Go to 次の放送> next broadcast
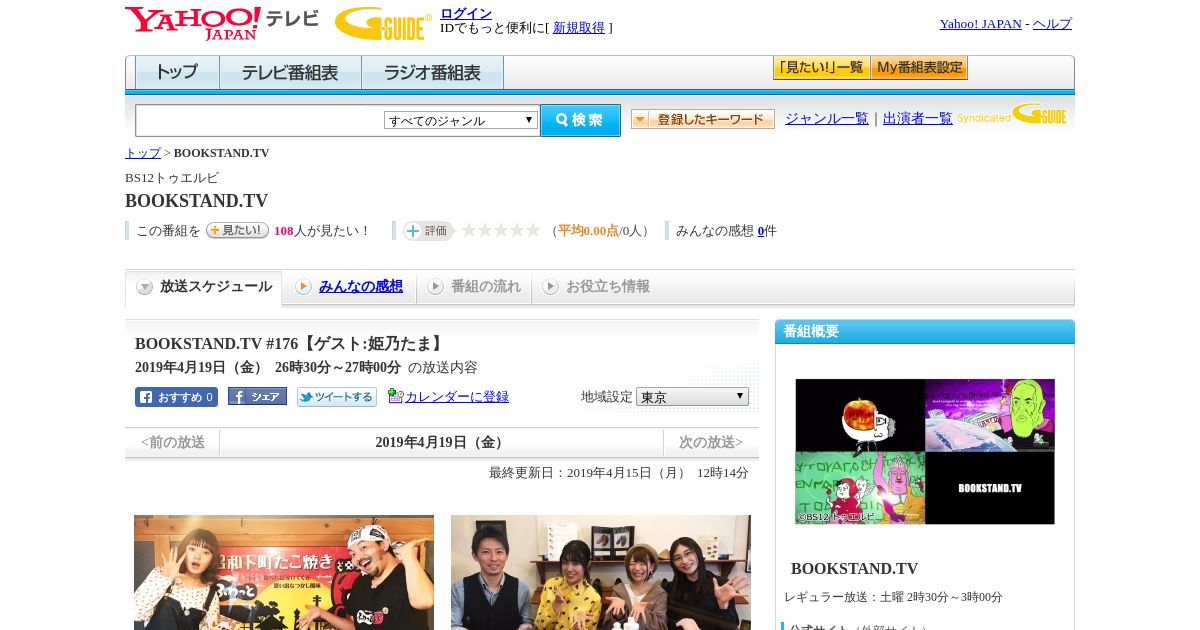The image size is (1200, 630). tap(711, 442)
